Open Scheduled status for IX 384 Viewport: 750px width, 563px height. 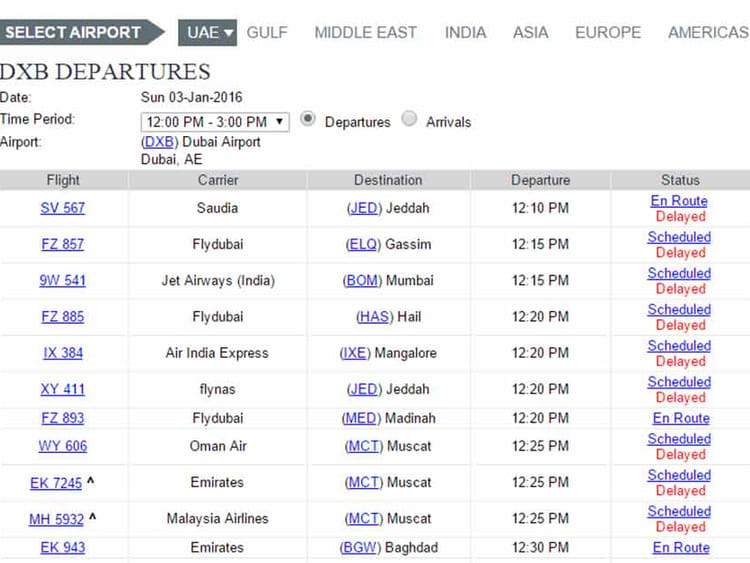pyautogui.click(x=679, y=346)
